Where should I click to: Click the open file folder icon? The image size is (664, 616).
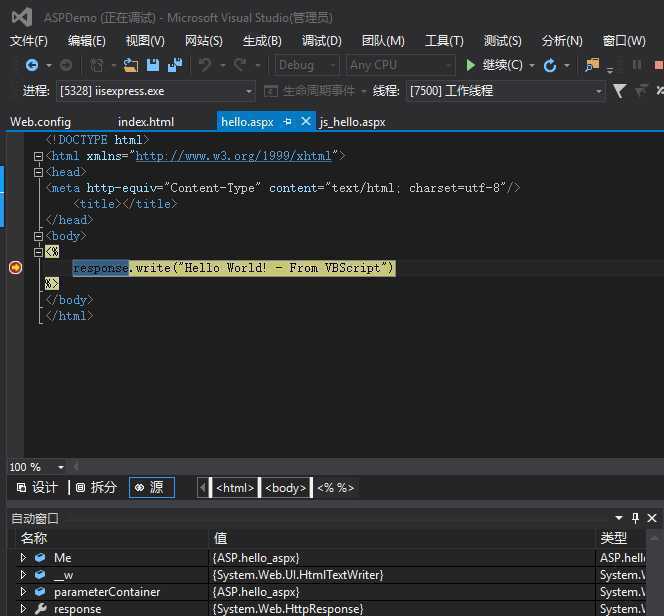pyautogui.click(x=131, y=65)
